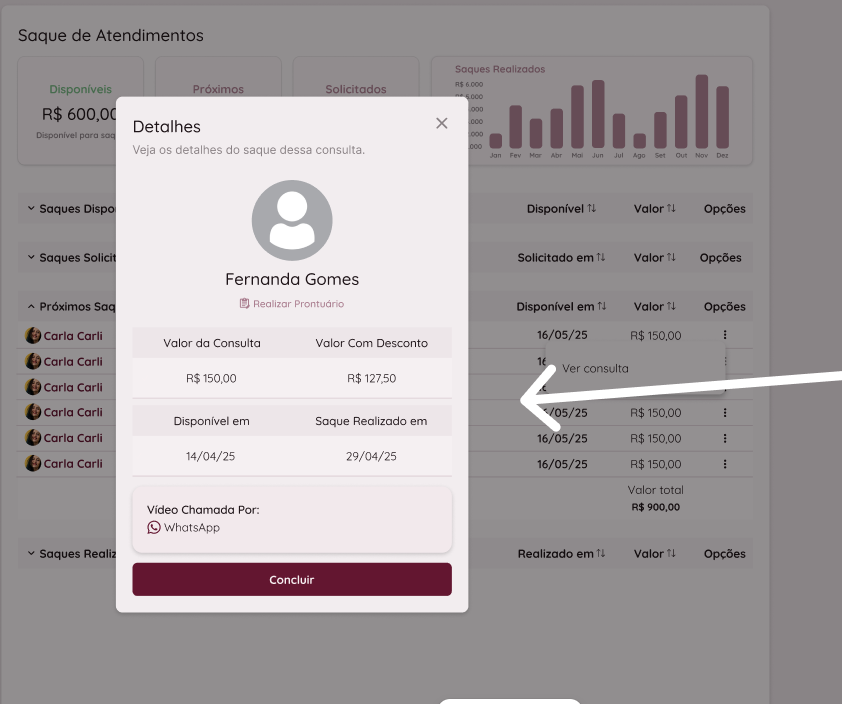Open options three-dot menu on first Próximos row
The image size is (842, 704).
[725, 335]
